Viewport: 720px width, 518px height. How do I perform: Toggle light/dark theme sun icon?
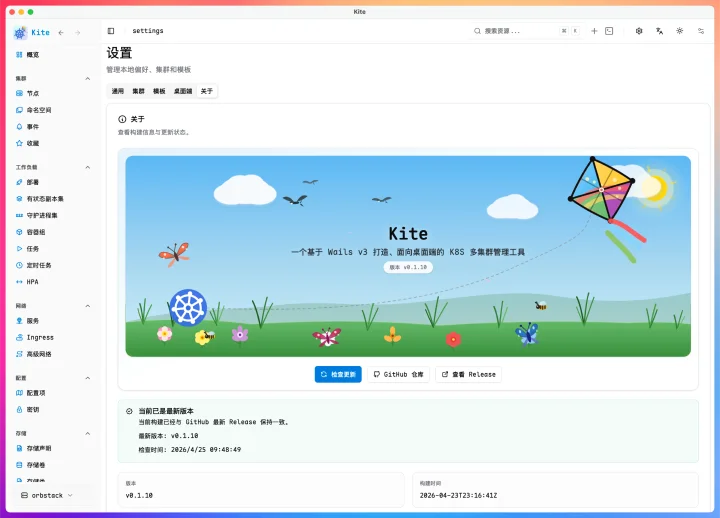[680, 31]
